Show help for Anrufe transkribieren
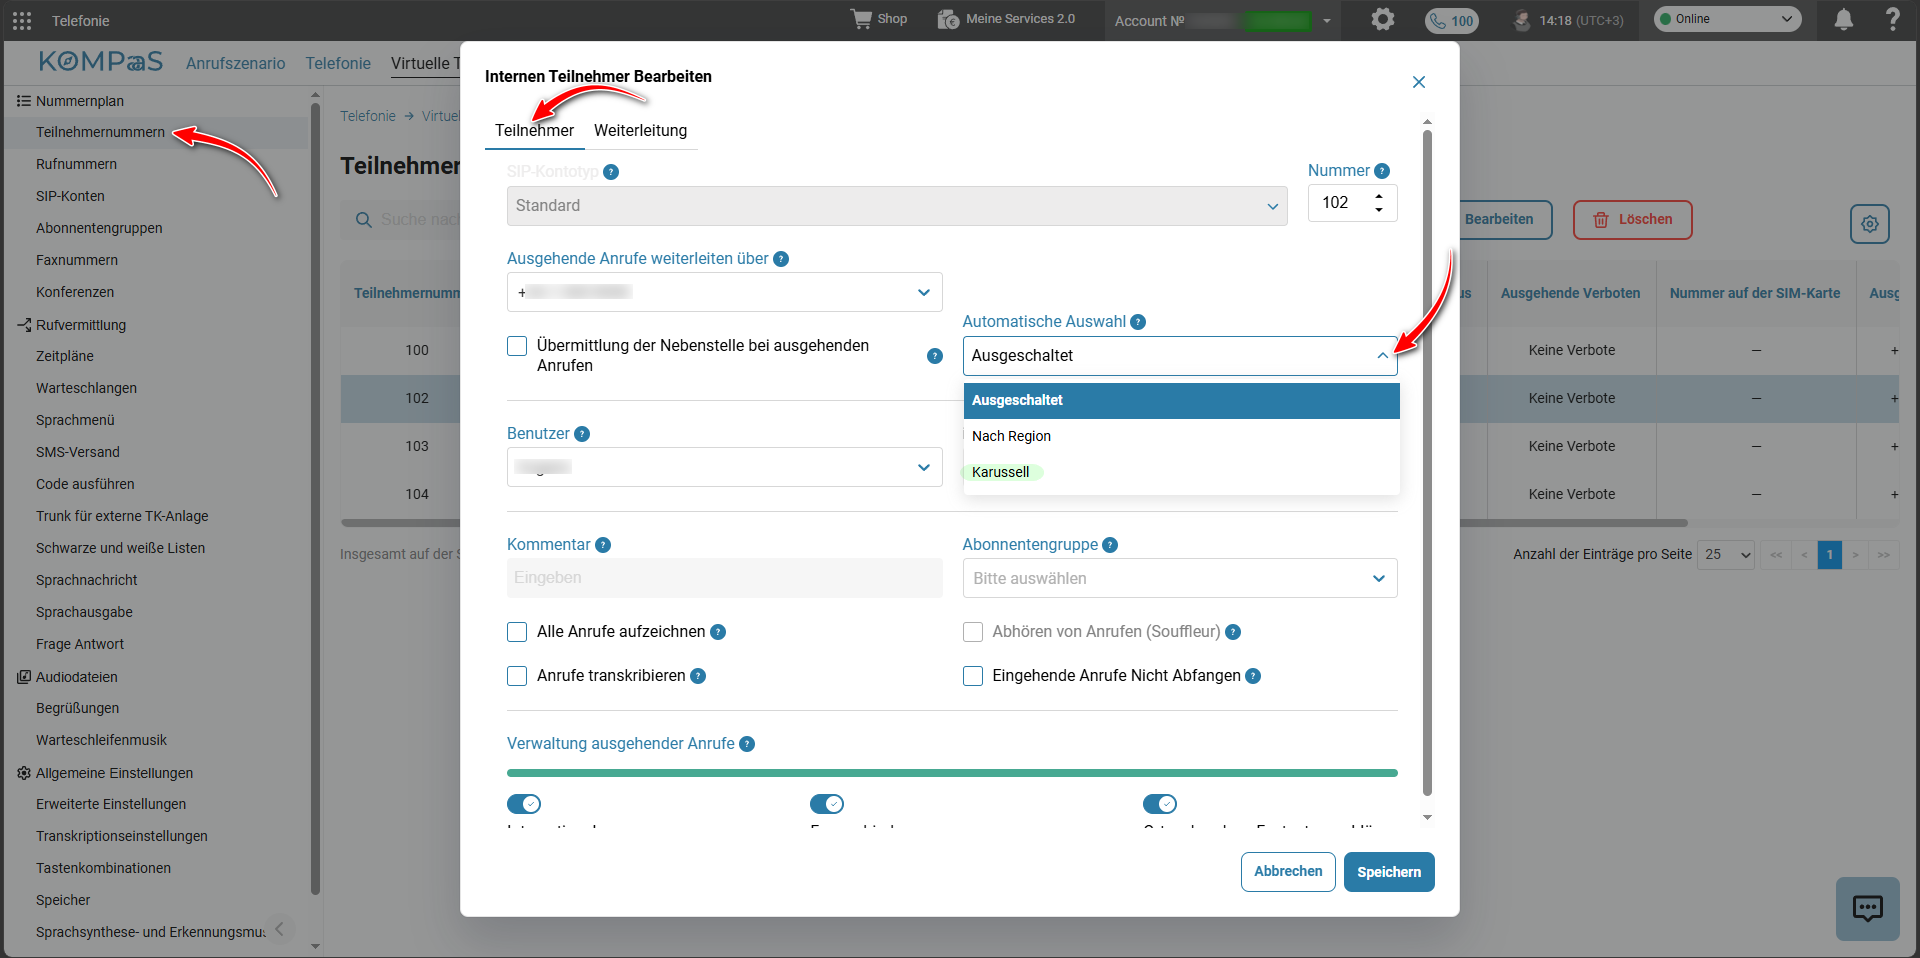Viewport: 1920px width, 958px height. [x=698, y=676]
